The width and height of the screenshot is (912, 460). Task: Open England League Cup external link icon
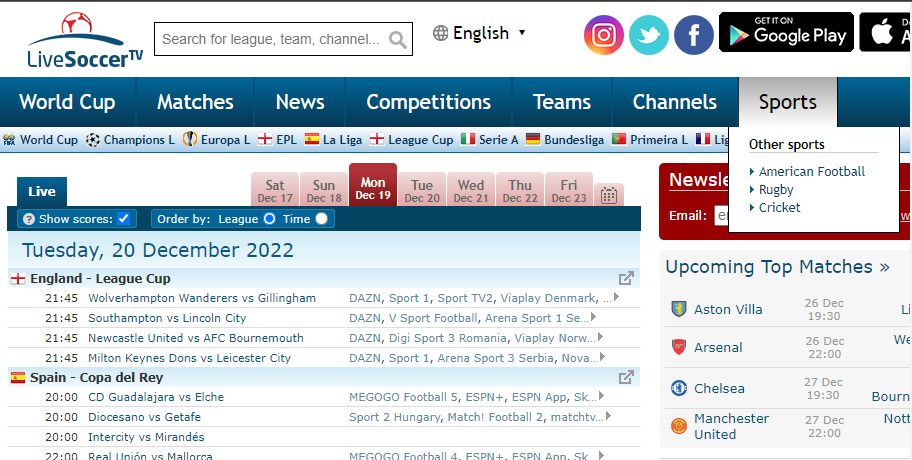(626, 279)
